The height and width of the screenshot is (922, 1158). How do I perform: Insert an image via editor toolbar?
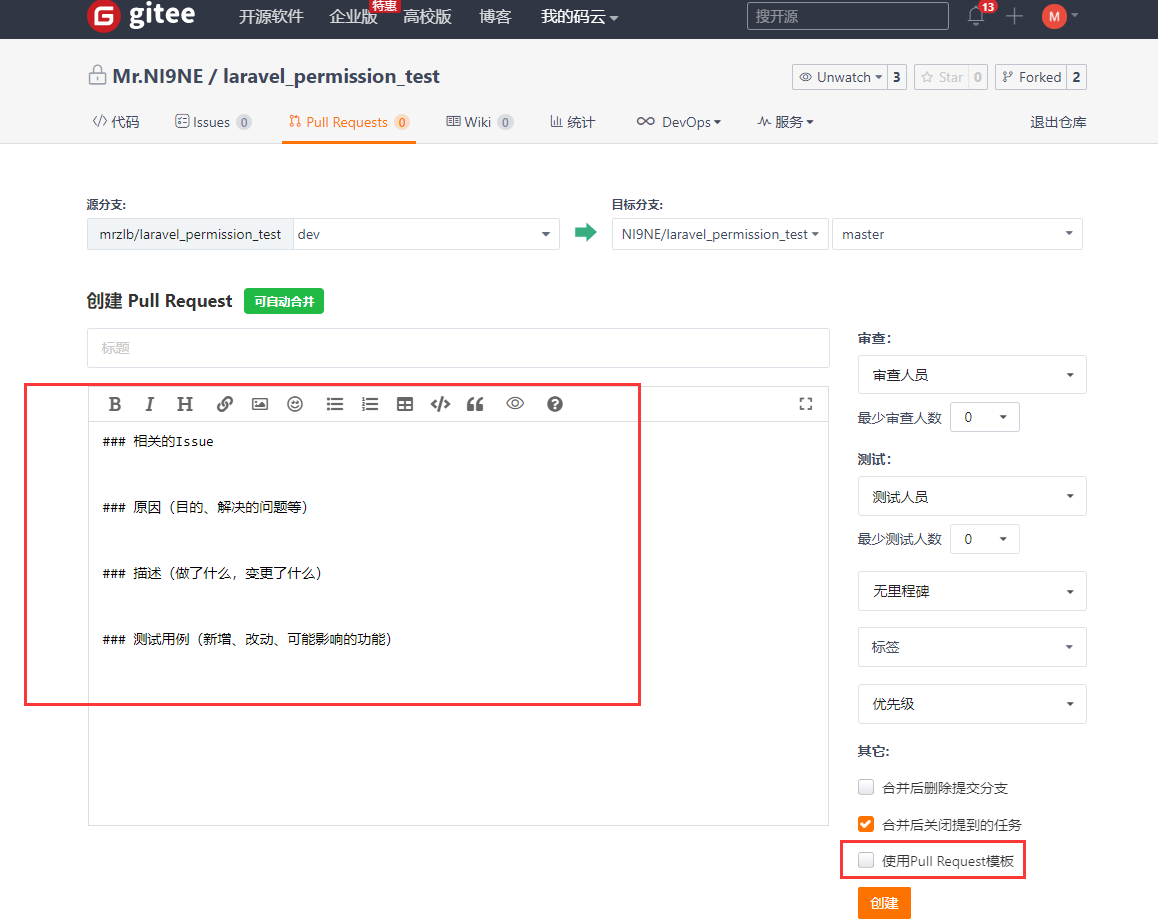point(260,404)
